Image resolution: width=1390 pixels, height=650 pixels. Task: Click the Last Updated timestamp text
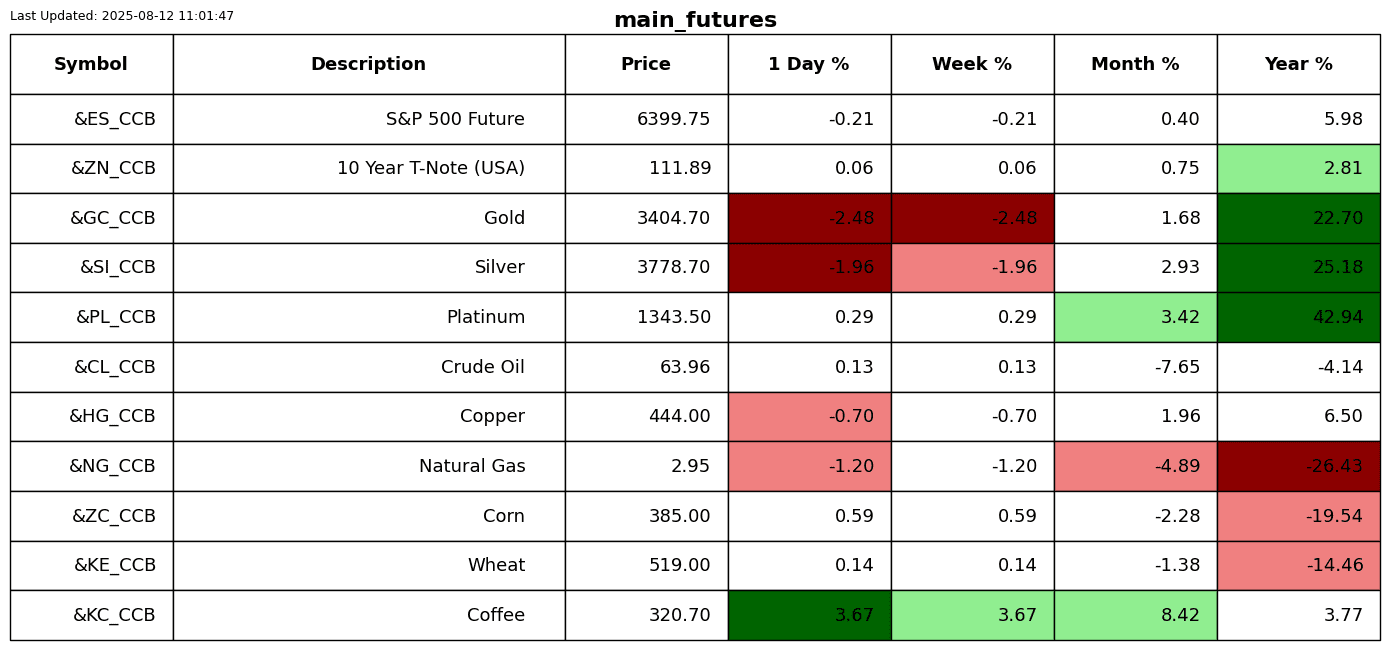pyautogui.click(x=122, y=16)
